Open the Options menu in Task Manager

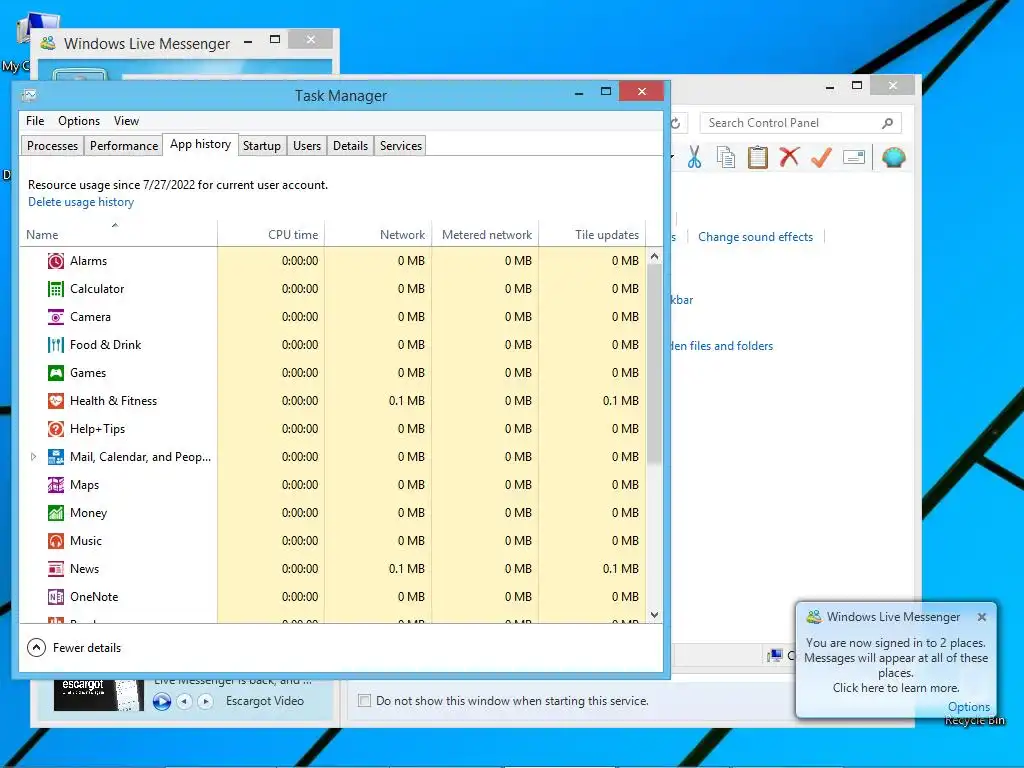(x=79, y=121)
